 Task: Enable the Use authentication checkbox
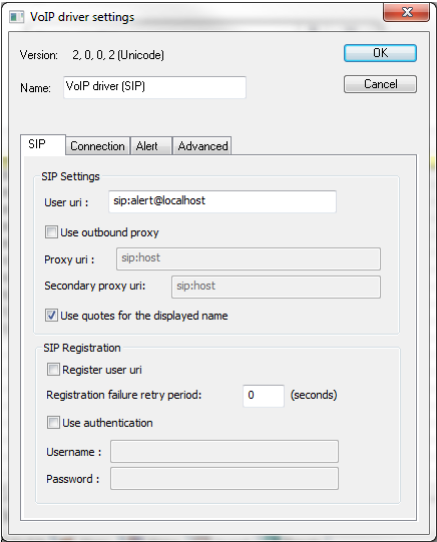[53, 422]
